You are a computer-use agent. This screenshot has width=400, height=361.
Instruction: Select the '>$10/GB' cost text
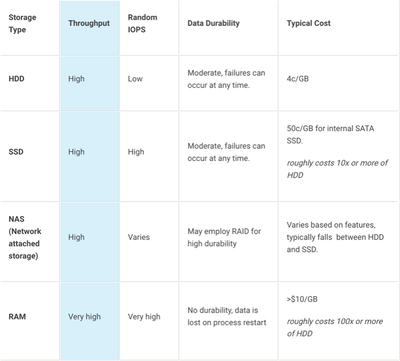[302, 299]
